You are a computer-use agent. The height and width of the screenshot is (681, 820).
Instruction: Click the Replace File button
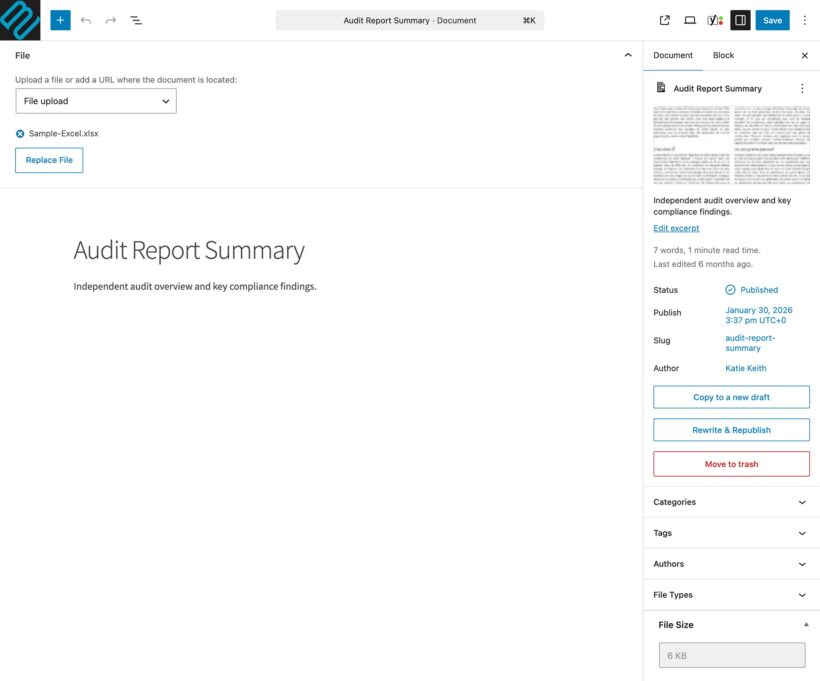coord(49,160)
